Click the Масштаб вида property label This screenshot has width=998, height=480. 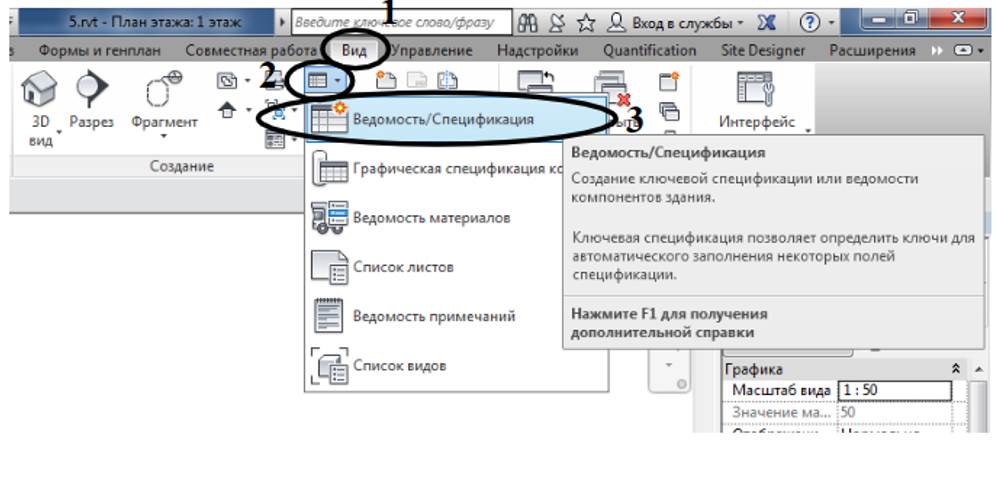[781, 390]
